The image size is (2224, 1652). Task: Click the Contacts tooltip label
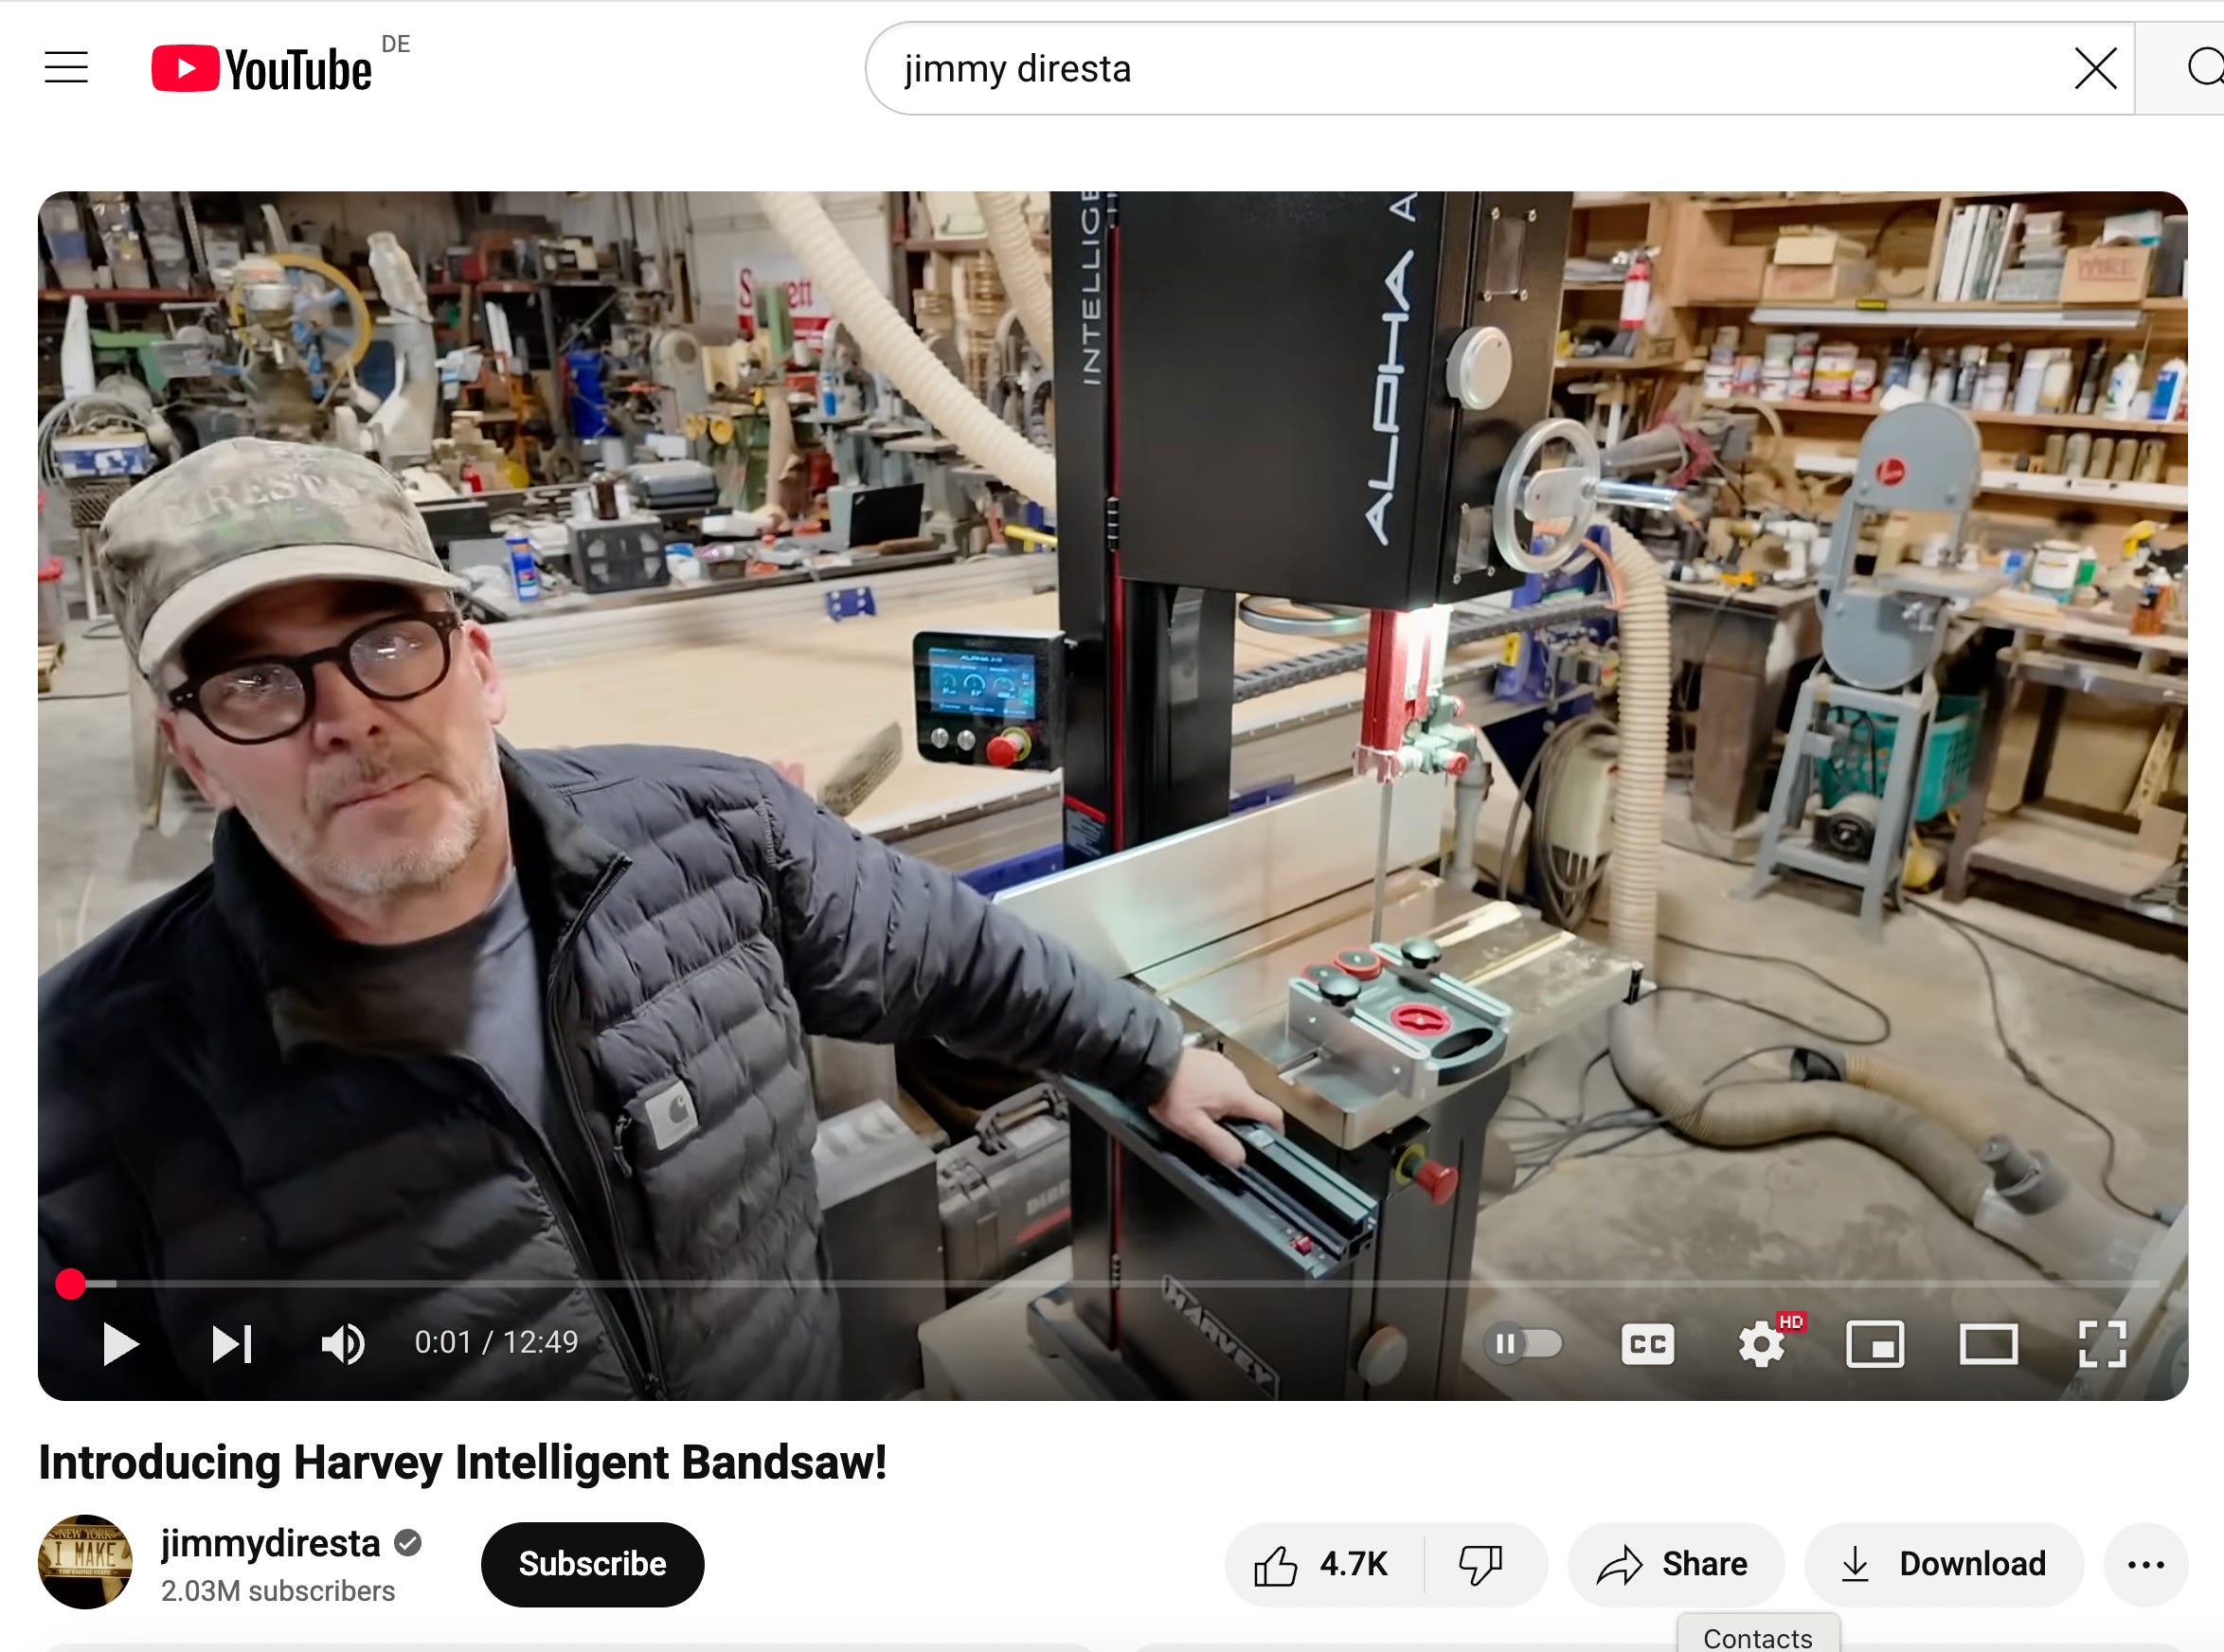tap(1758, 1637)
